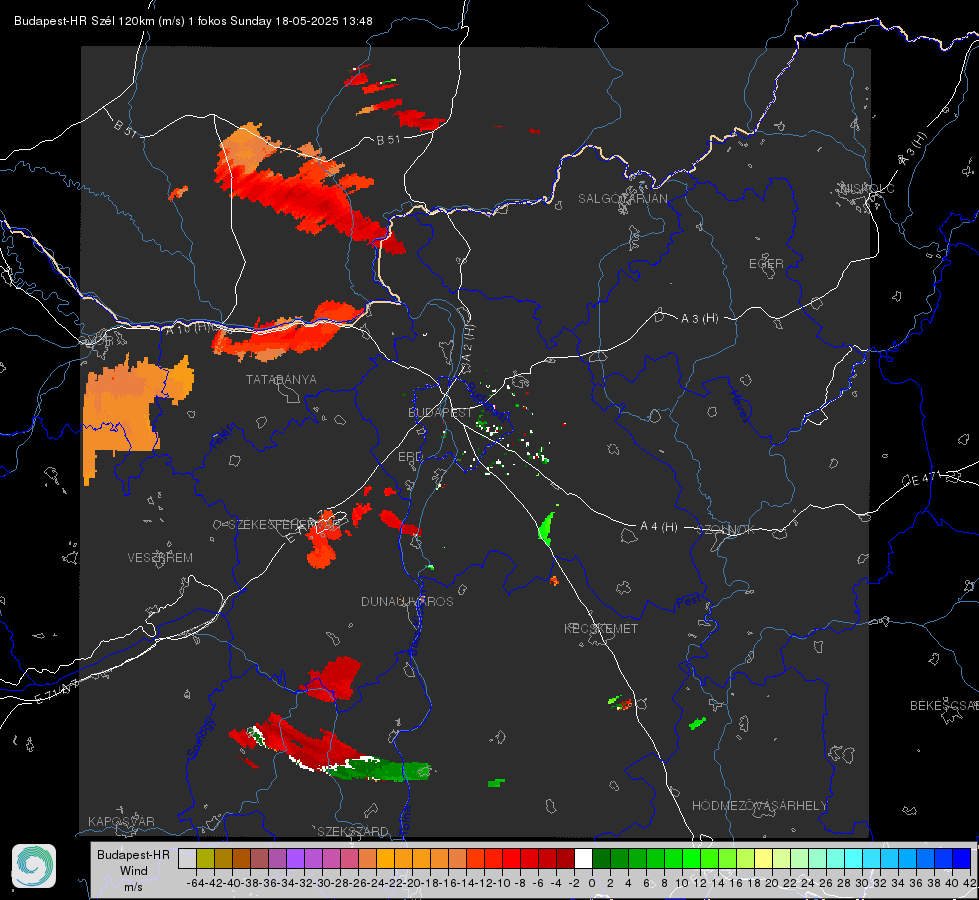
Task: Select the Somogy county label
Action: pyautogui.click(x=201, y=738)
